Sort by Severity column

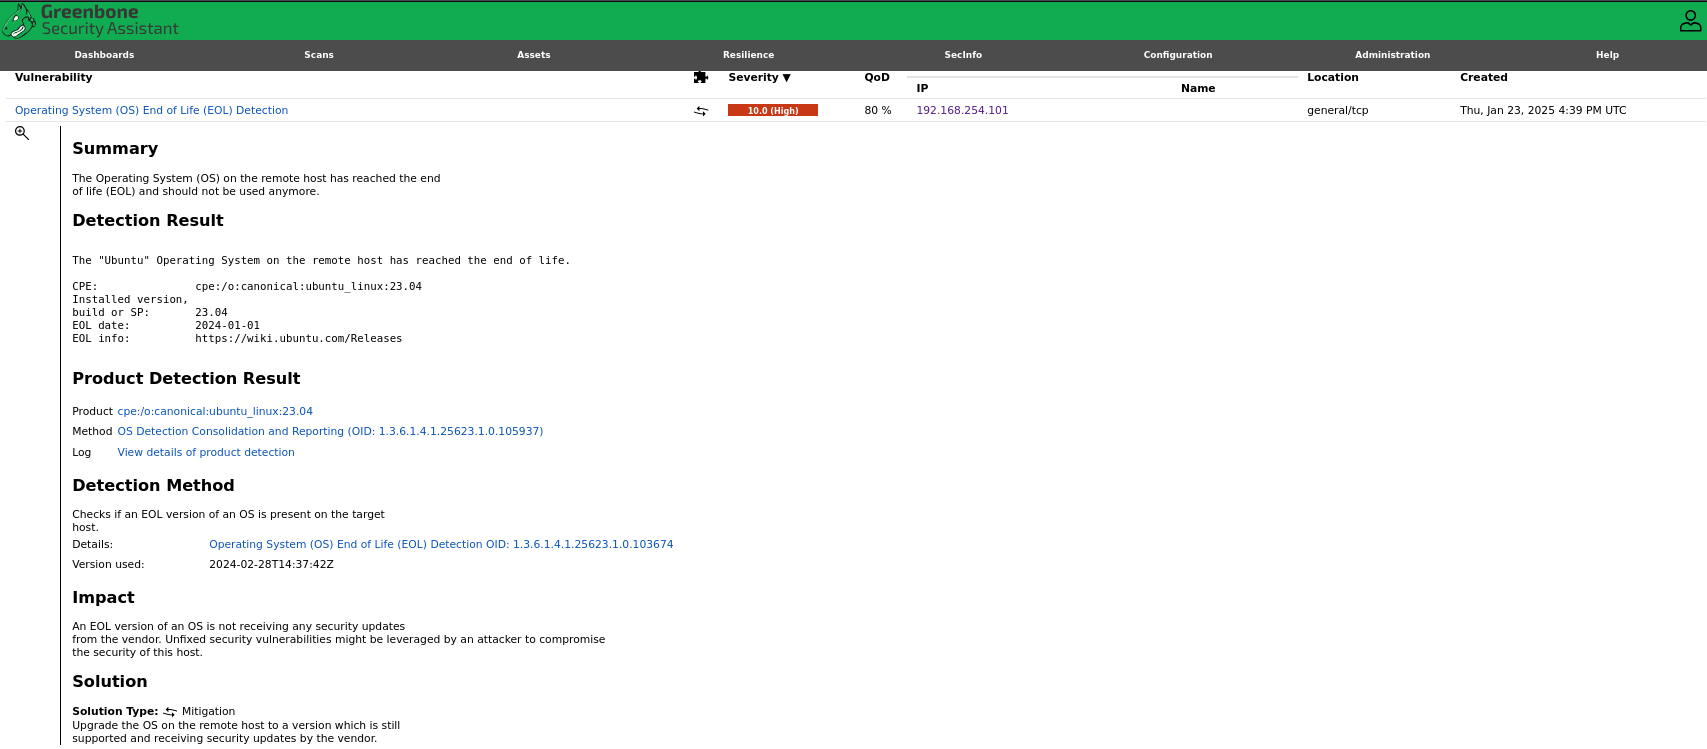(759, 77)
